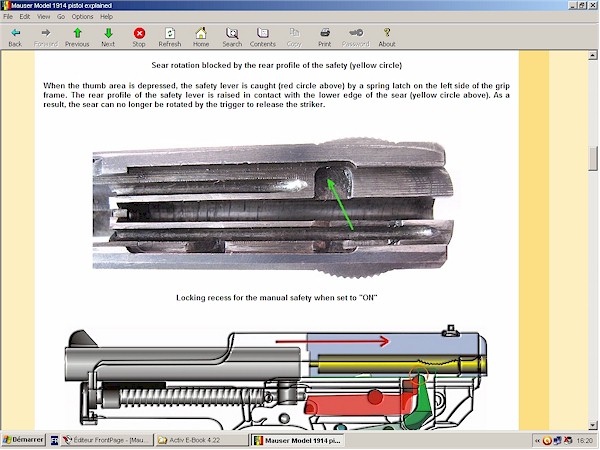Click the scrollbar up arrow
600x450 pixels.
pos(593,55)
